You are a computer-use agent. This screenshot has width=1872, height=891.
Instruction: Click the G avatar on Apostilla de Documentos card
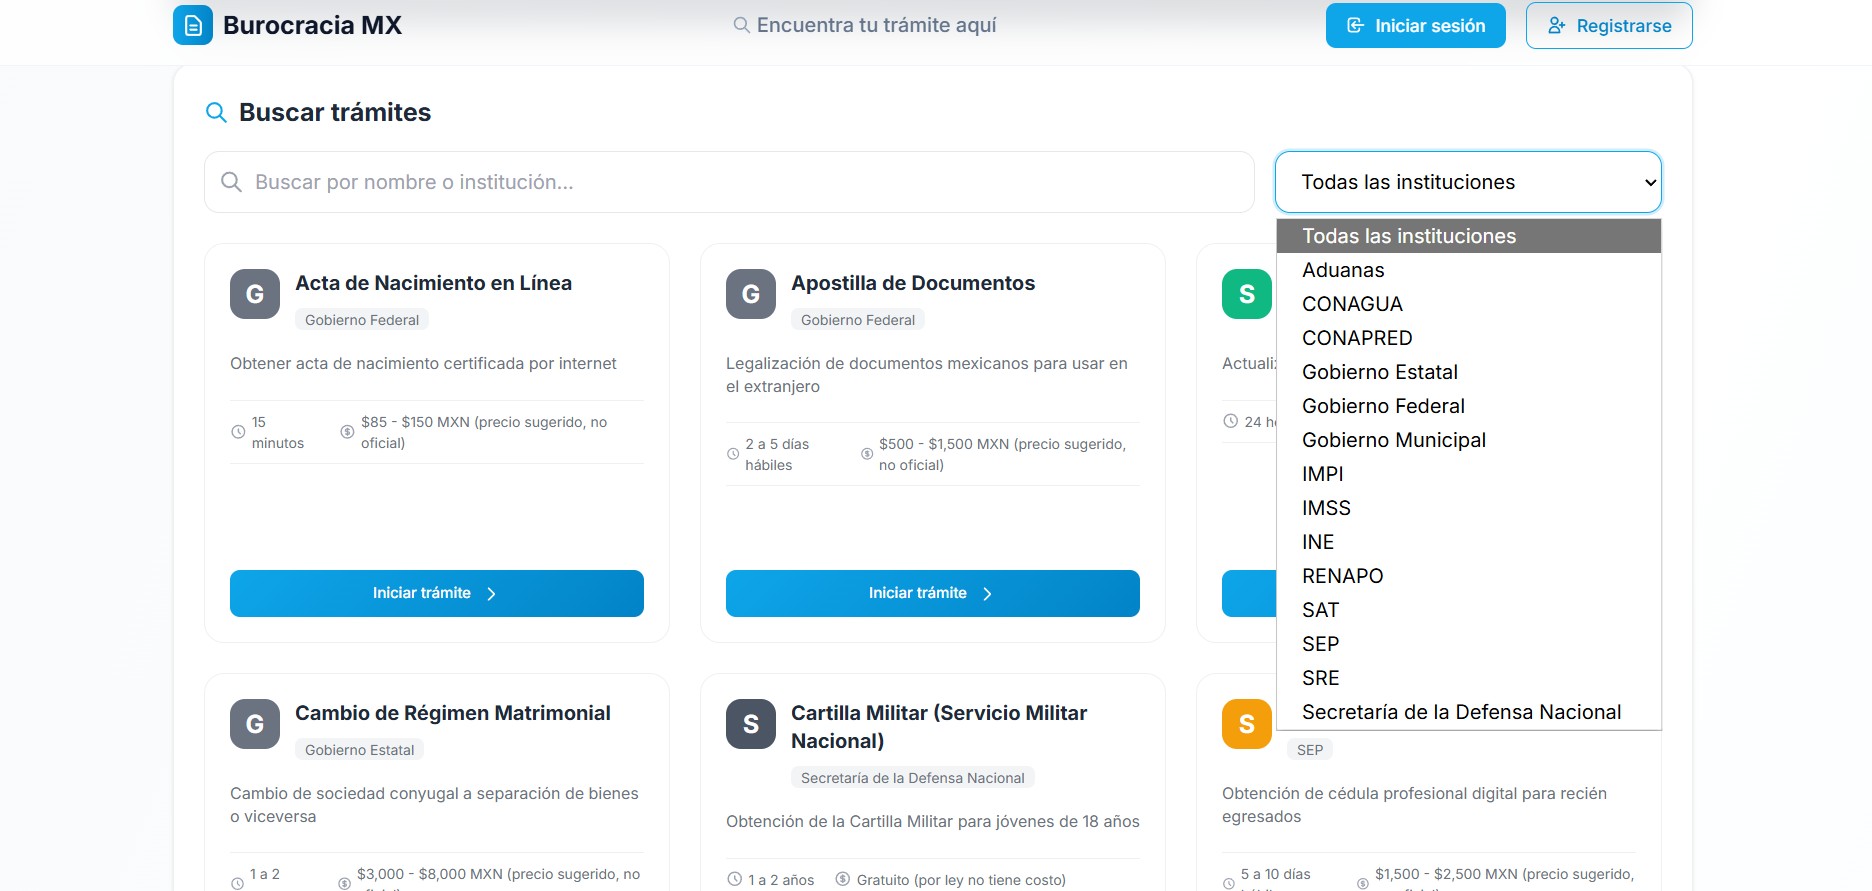pyautogui.click(x=751, y=294)
